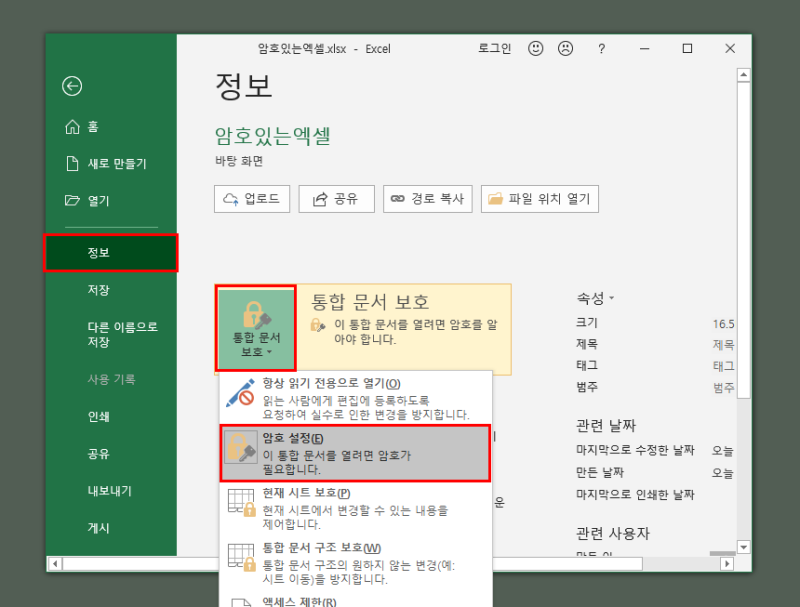Click the green 암호있는엑셀 workbook title
The height and width of the screenshot is (607, 800).
coord(273,136)
